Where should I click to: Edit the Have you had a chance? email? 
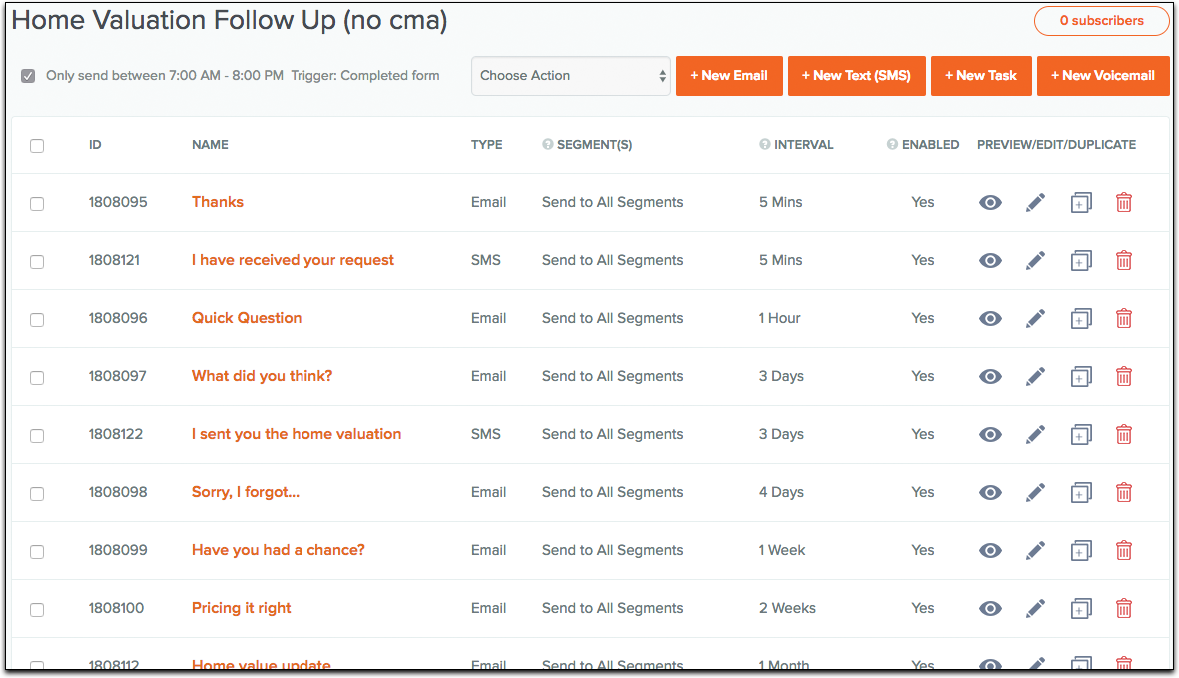(1035, 551)
